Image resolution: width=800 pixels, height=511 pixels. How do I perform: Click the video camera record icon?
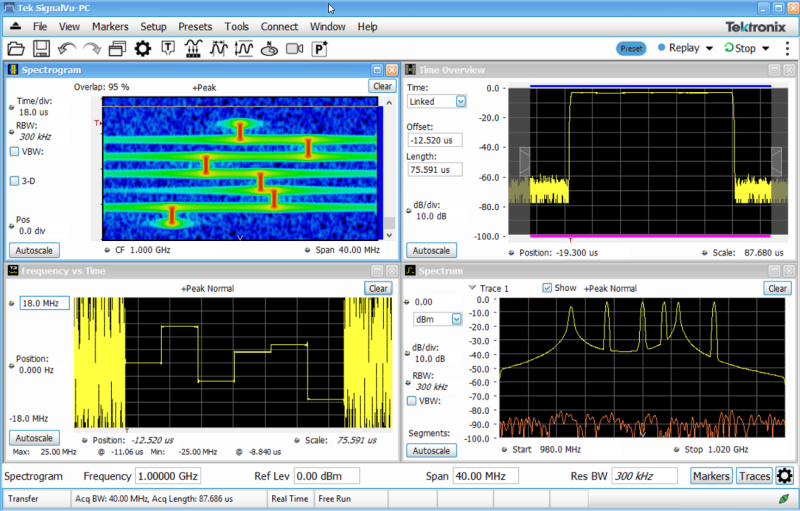294,48
